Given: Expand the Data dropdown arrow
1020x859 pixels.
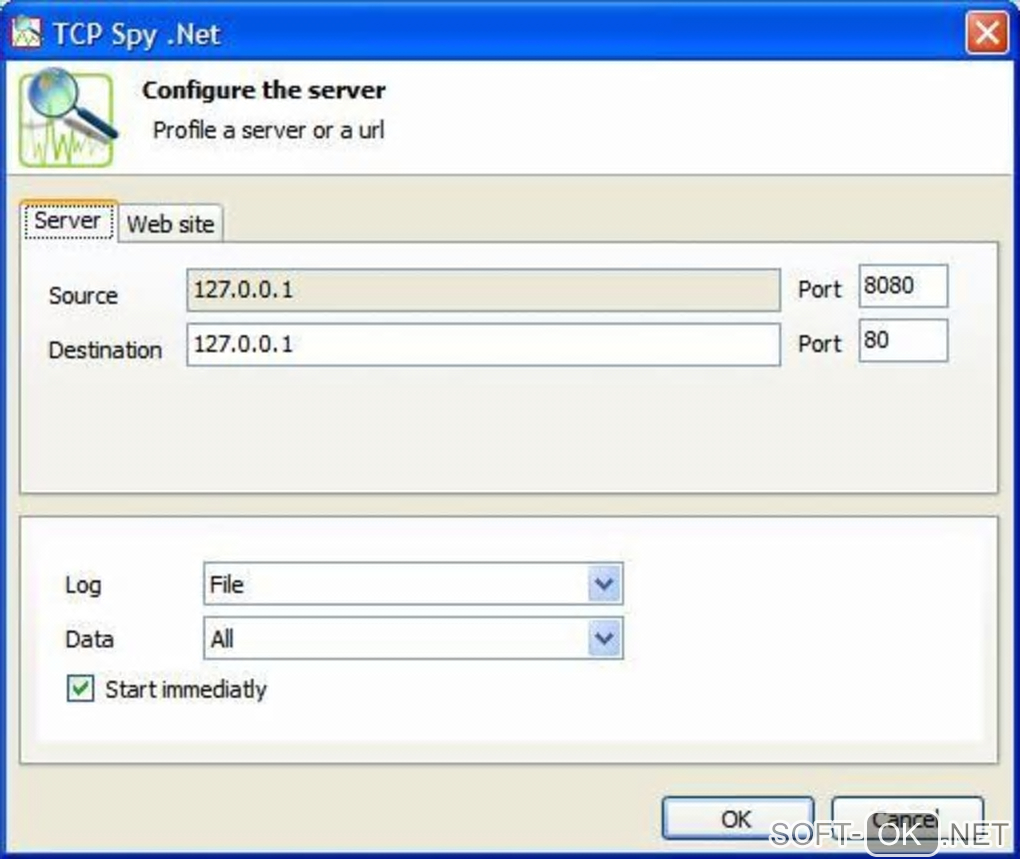Looking at the screenshot, I should click(x=604, y=639).
